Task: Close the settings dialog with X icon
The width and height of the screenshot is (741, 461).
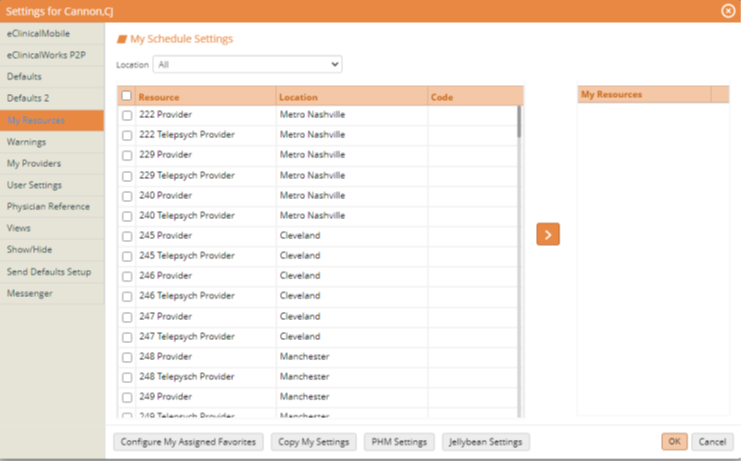Action: tap(728, 10)
